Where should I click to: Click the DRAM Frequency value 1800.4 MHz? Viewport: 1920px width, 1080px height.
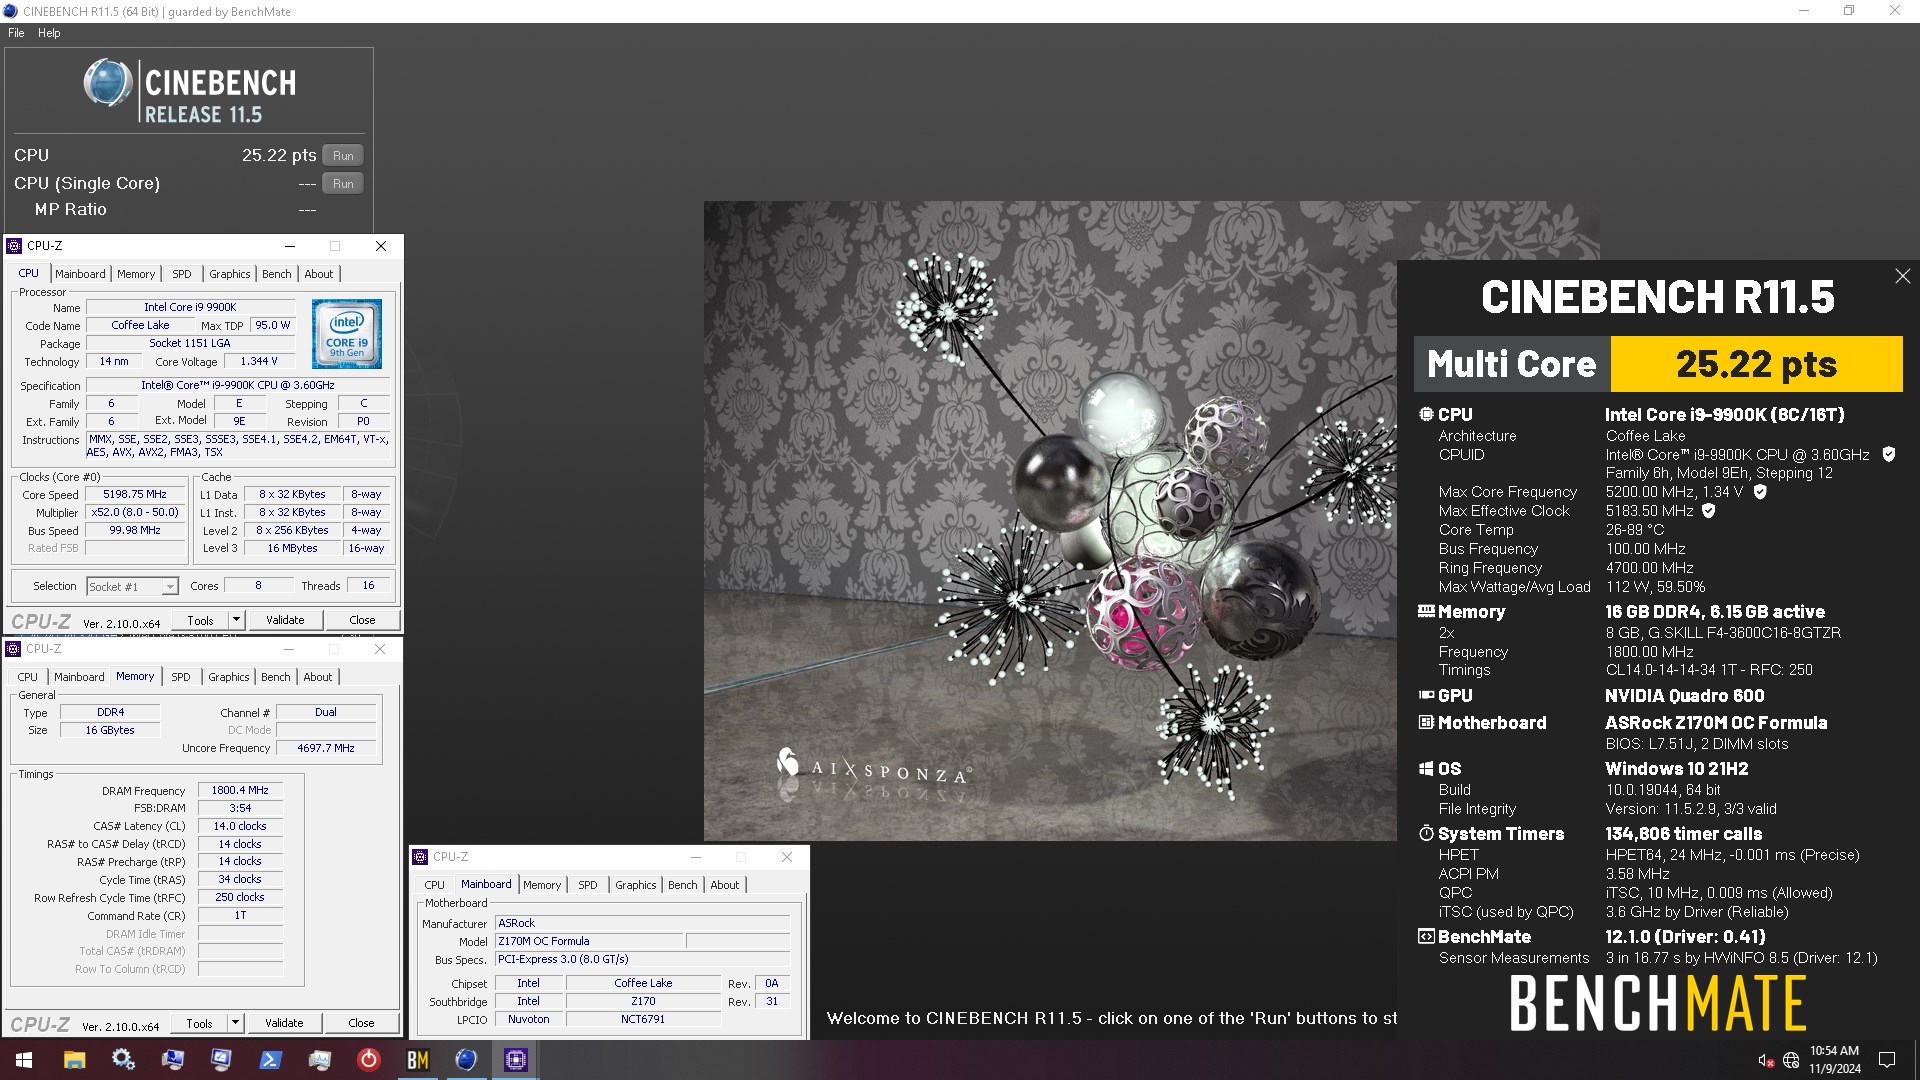coord(240,790)
